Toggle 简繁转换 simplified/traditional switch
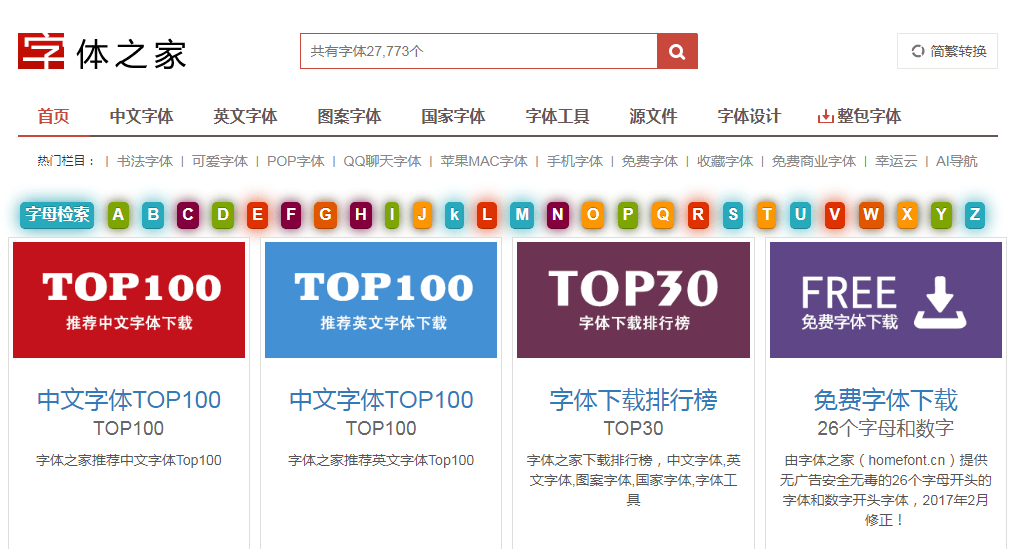The width and height of the screenshot is (1032, 549). click(947, 51)
